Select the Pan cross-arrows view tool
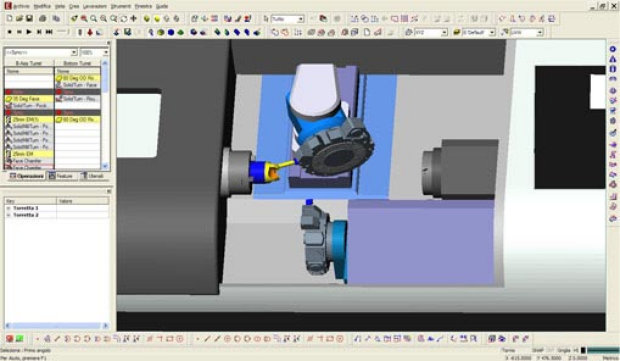The width and height of the screenshot is (620, 361). tap(134, 19)
